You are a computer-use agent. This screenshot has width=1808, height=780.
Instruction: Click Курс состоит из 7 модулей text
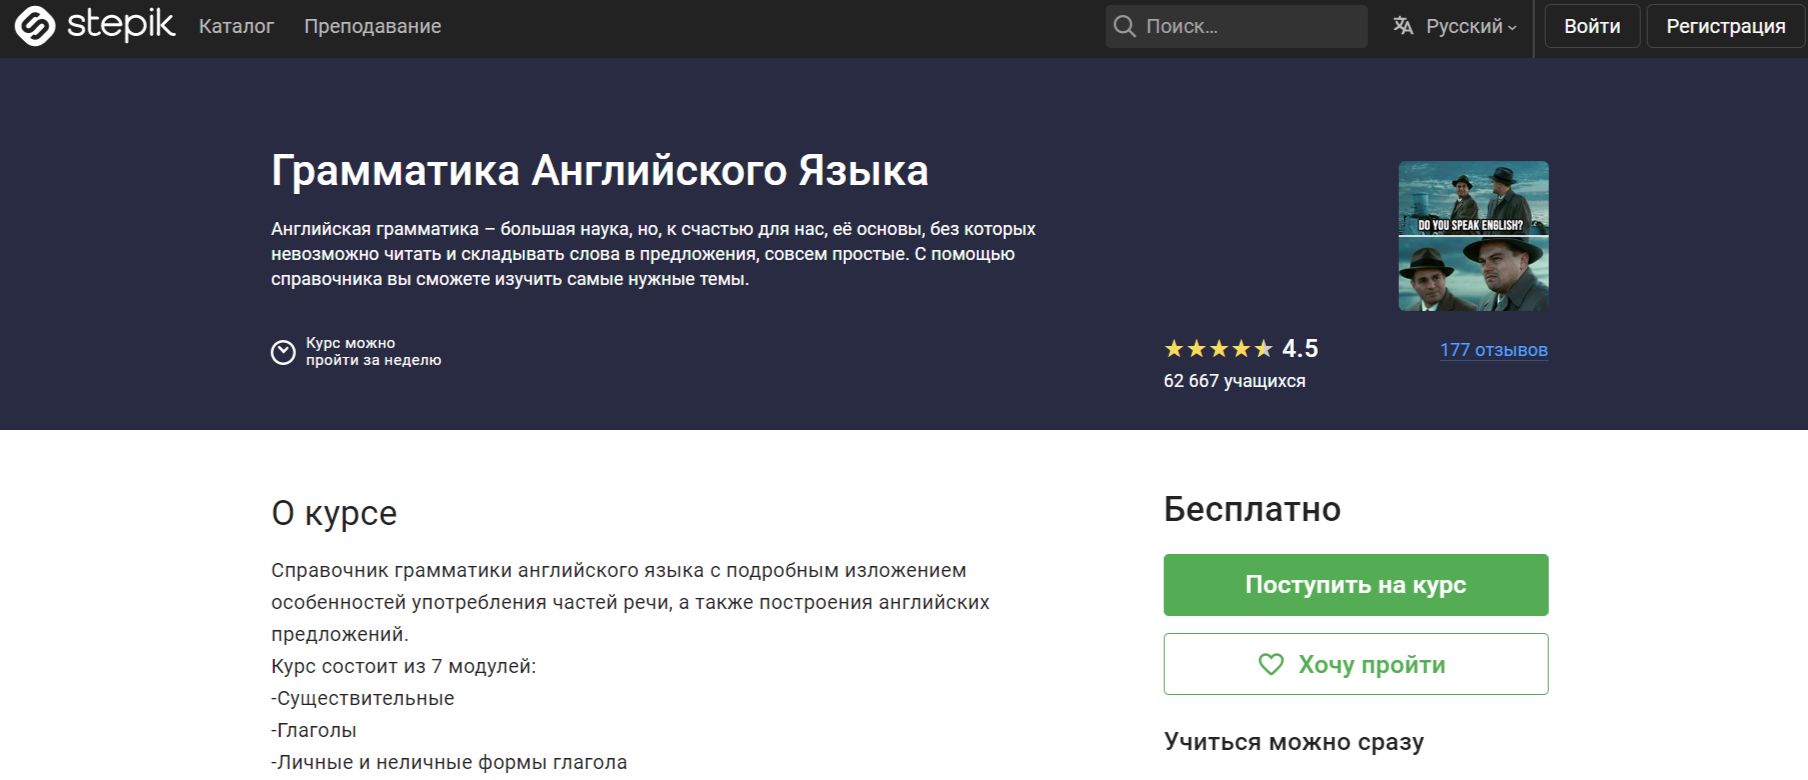(403, 666)
